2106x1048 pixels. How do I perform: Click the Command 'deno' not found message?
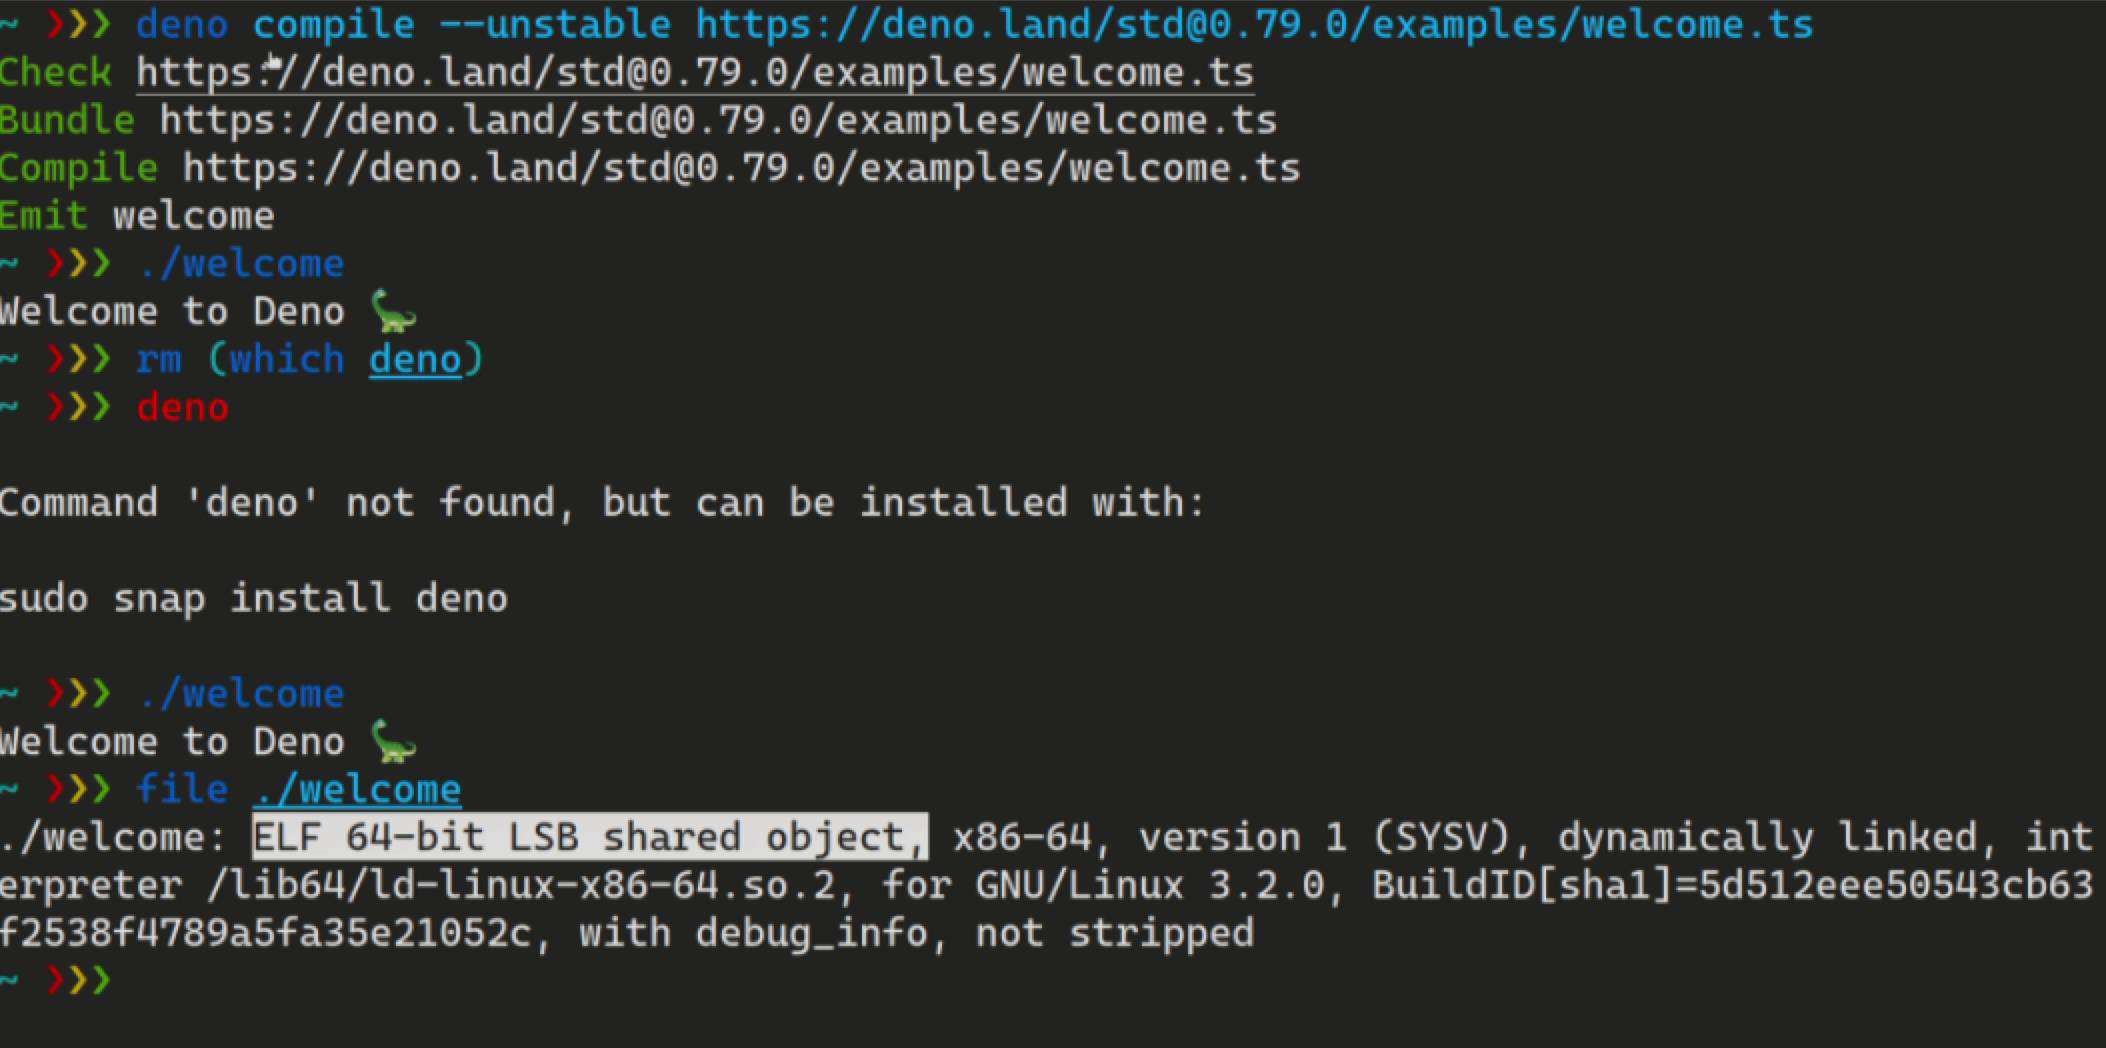pyautogui.click(x=602, y=503)
